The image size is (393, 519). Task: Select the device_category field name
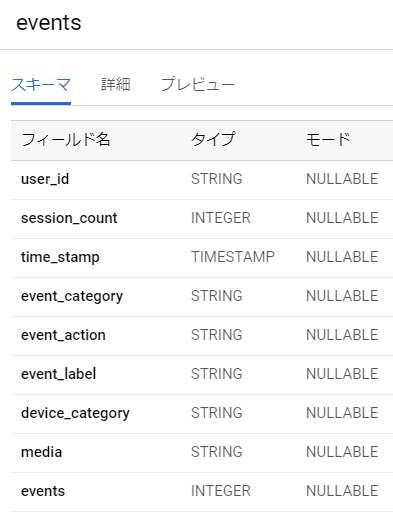[75, 413]
